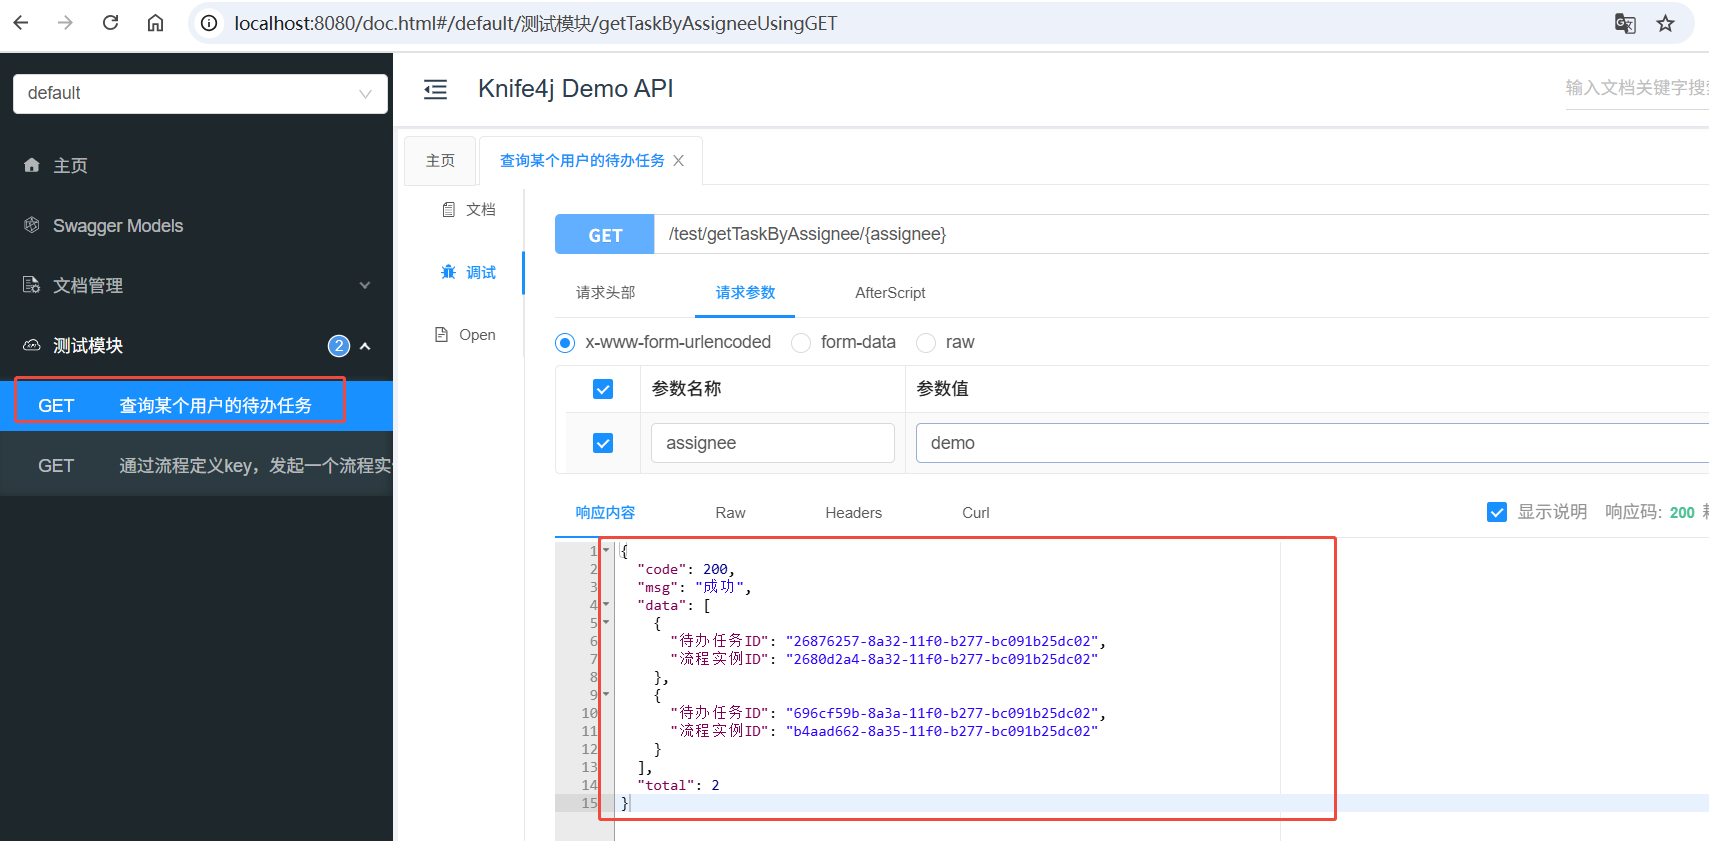
Task: Fold the JSON root object at line 1
Action: click(x=606, y=550)
